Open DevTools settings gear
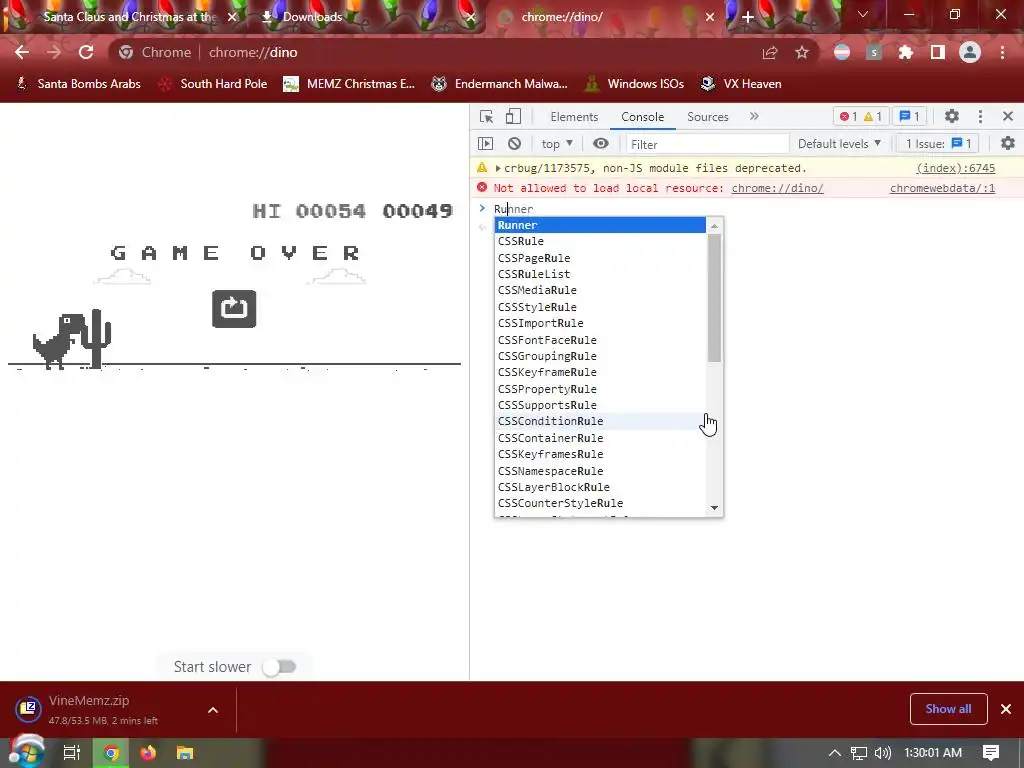This screenshot has width=1024, height=768. [952, 116]
